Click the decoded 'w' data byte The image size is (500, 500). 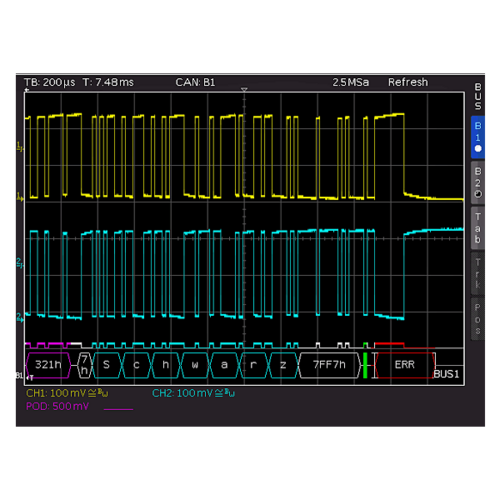(195, 365)
